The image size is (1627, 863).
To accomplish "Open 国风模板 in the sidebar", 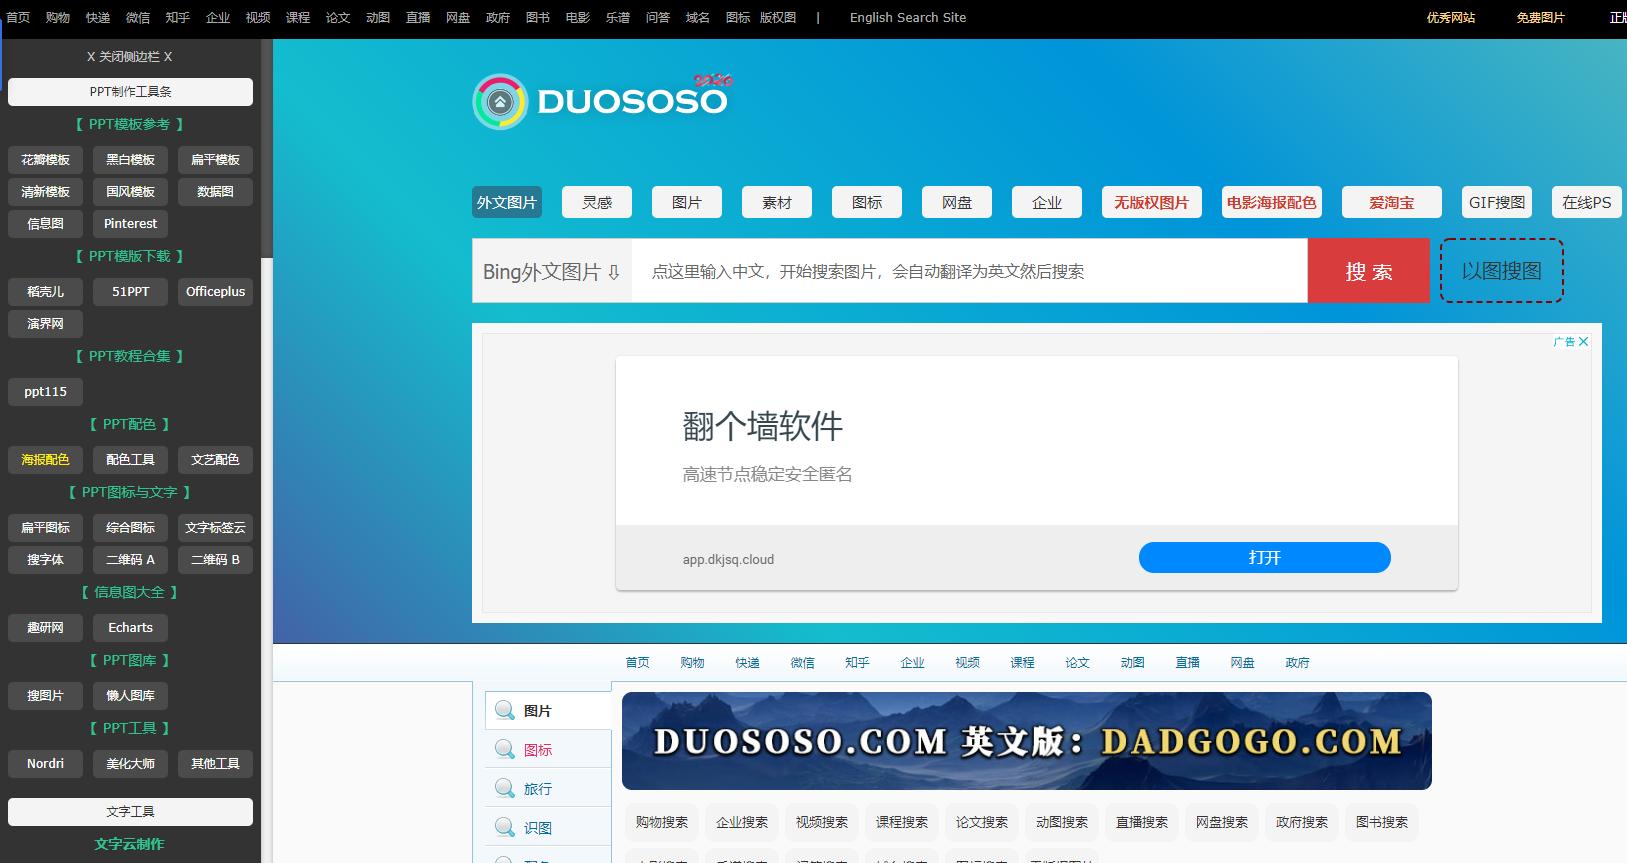I will [130, 192].
